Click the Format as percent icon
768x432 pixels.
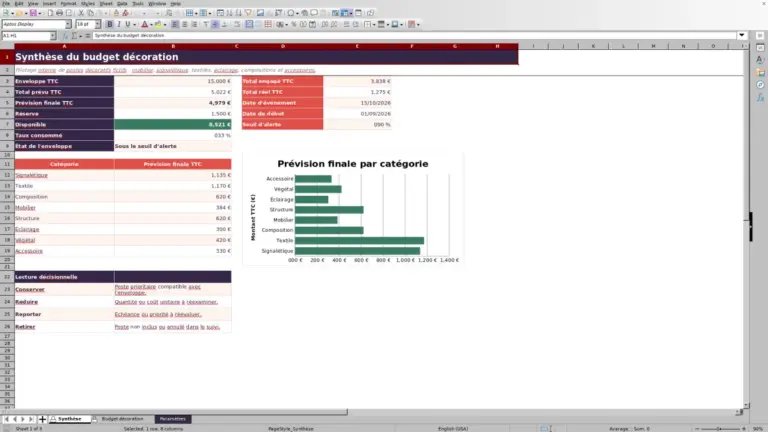294,24
